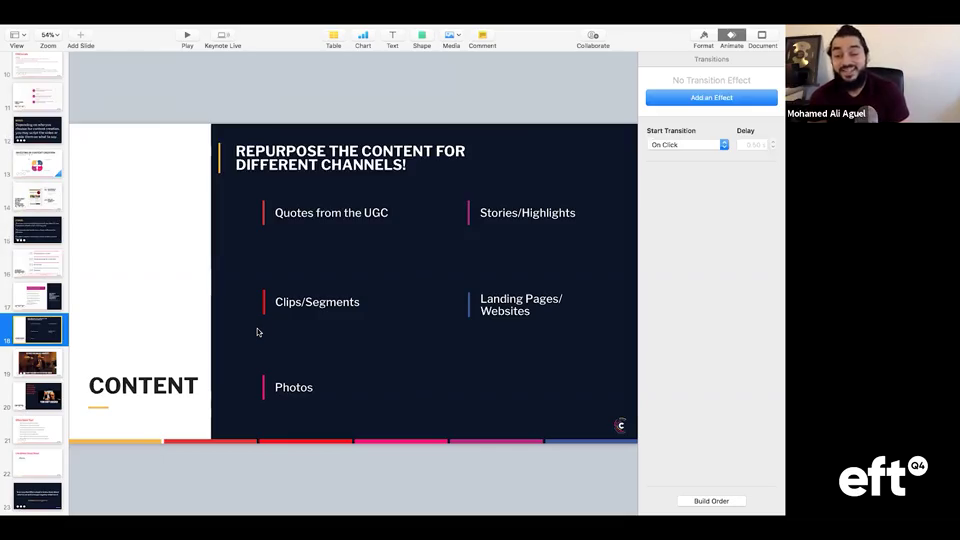Expand the Start Transition On Click dropdown
This screenshot has width=960, height=540.
point(689,145)
